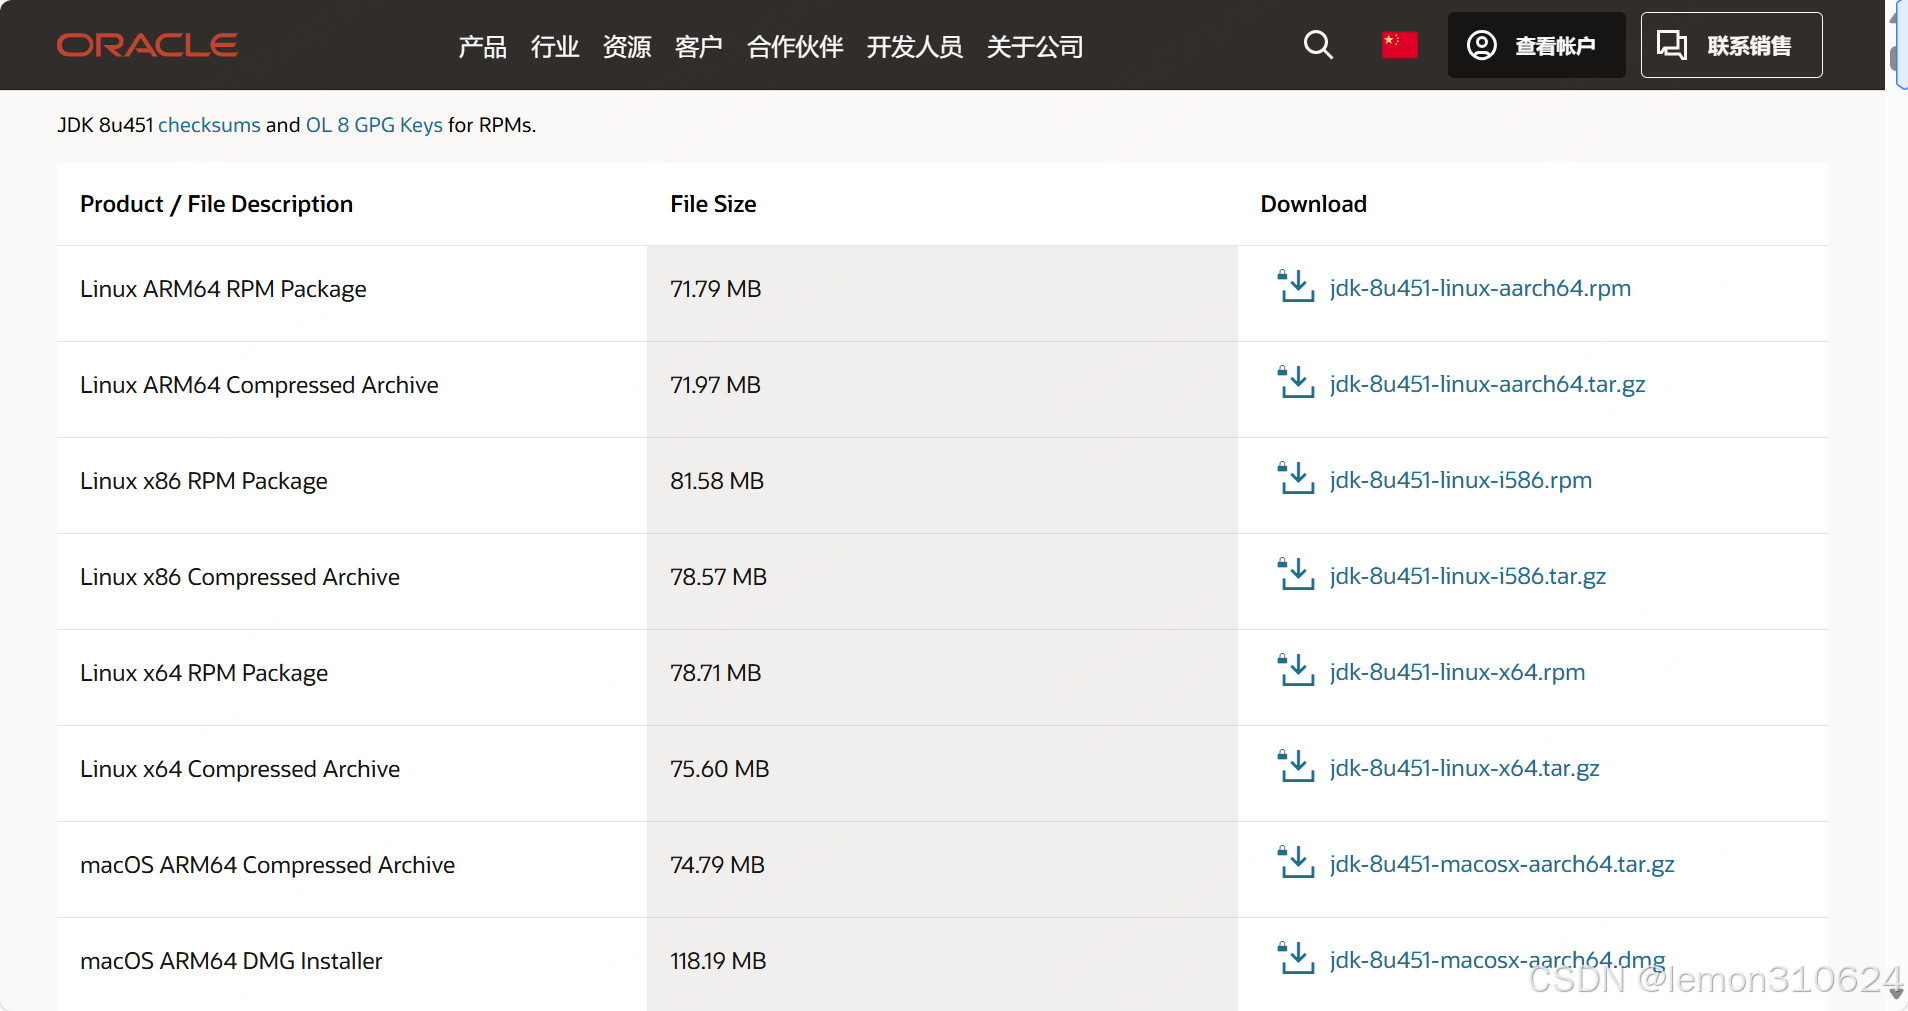Viewport: 1908px width, 1011px height.
Task: Select macOS ARM64 Compressed Archive description
Action: pyautogui.click(x=267, y=865)
